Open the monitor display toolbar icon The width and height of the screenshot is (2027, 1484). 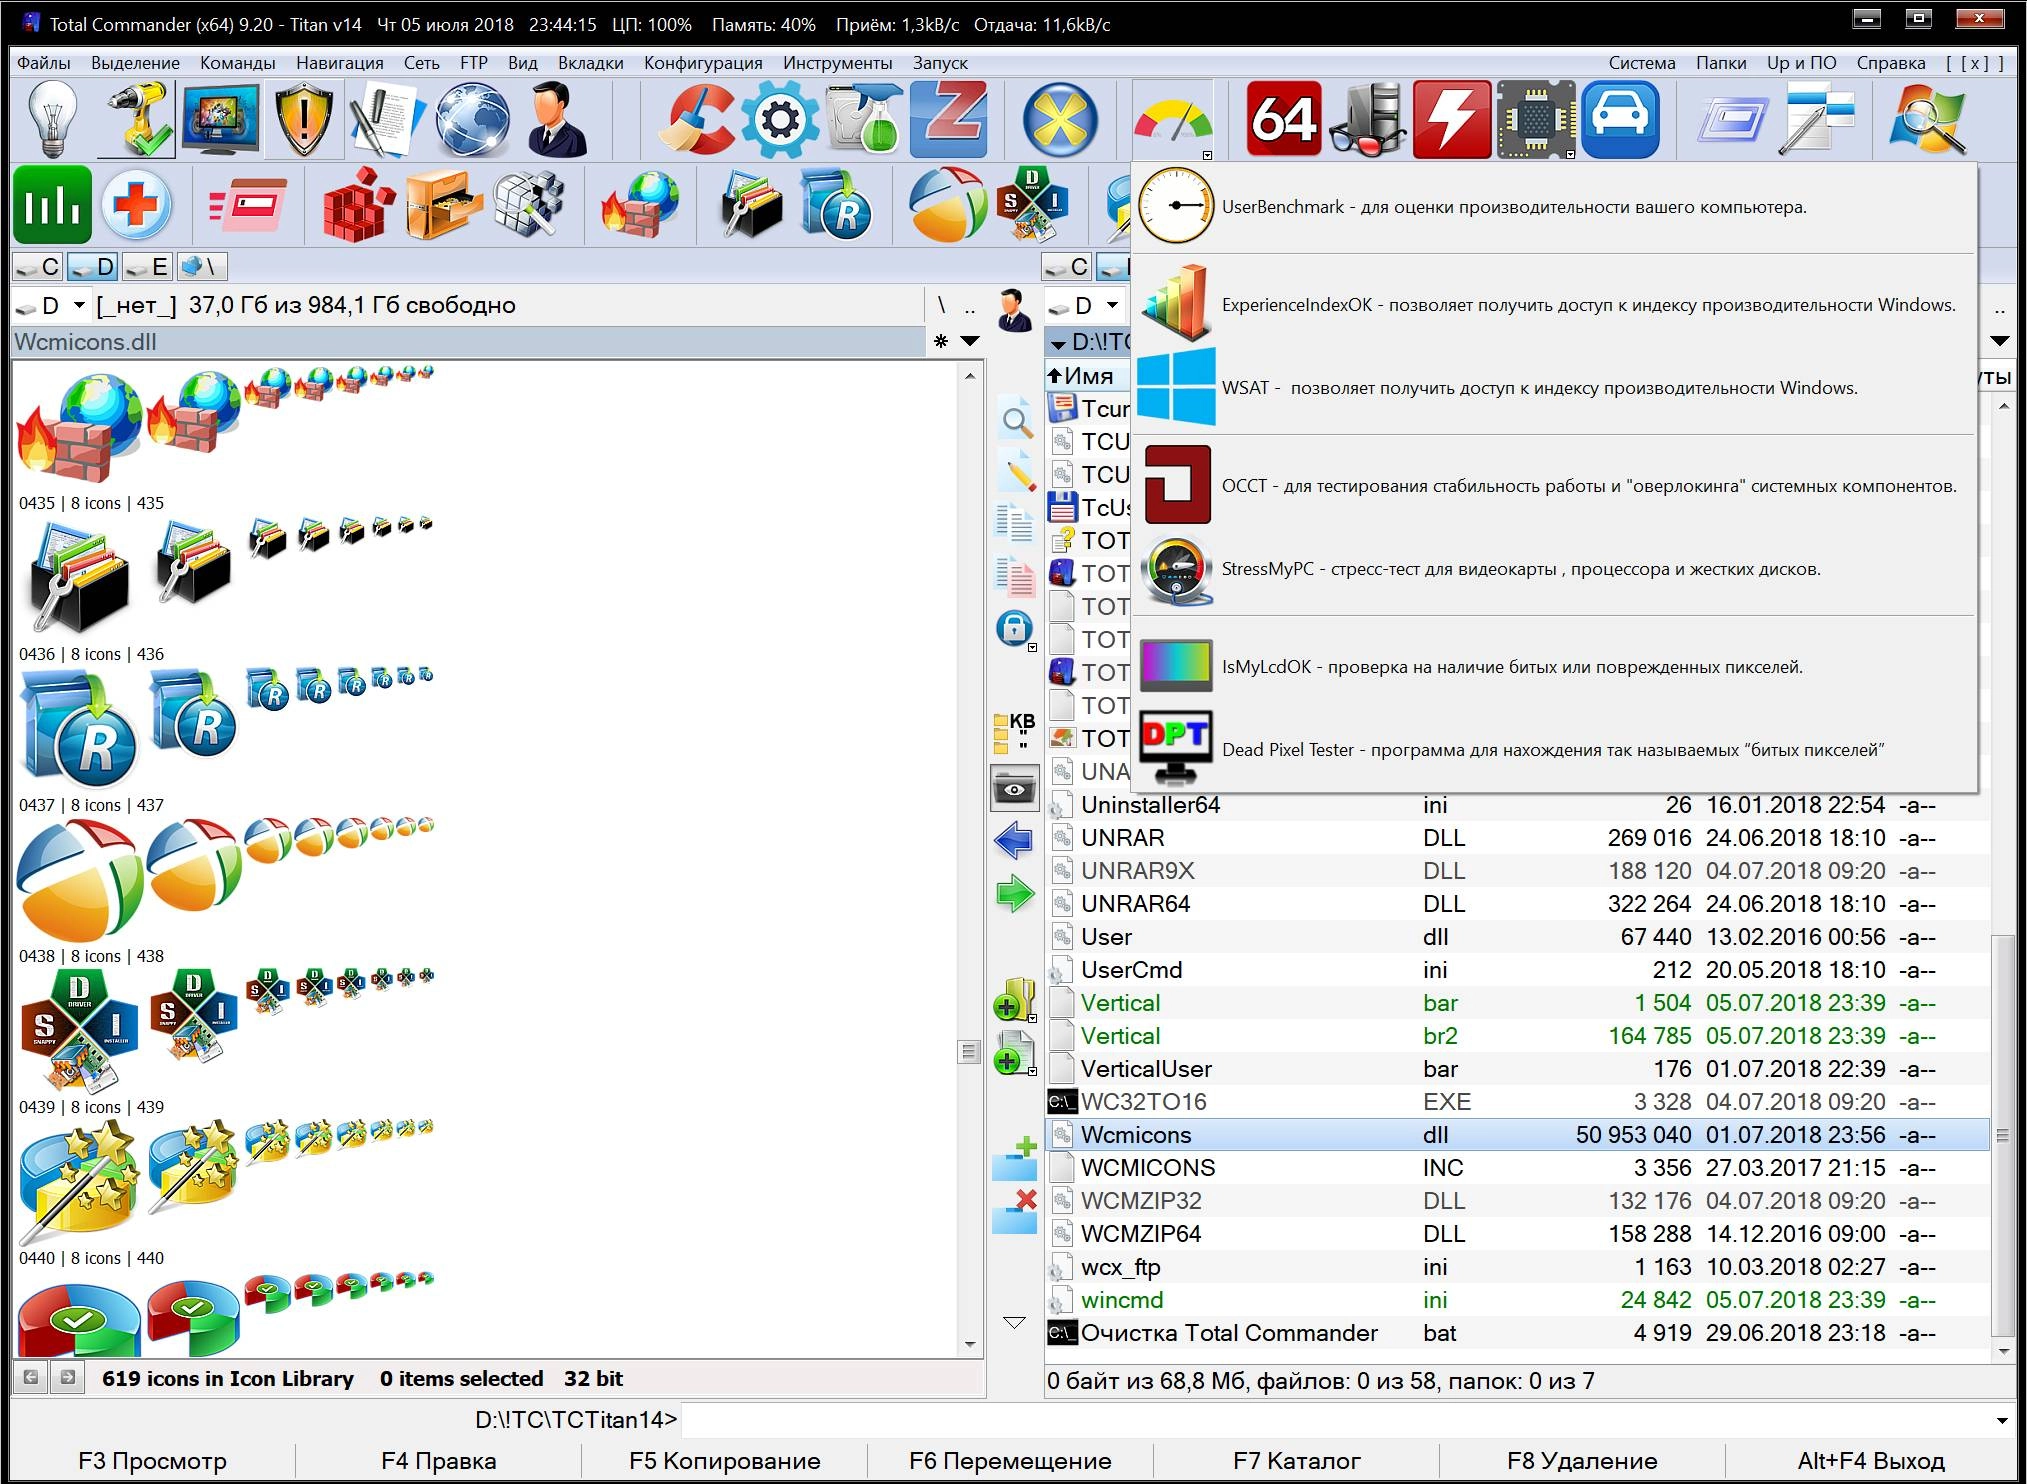point(220,120)
